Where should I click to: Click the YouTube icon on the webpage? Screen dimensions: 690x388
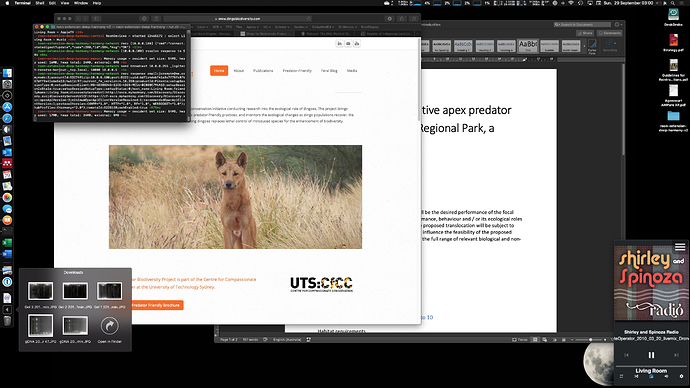(x=356, y=43)
